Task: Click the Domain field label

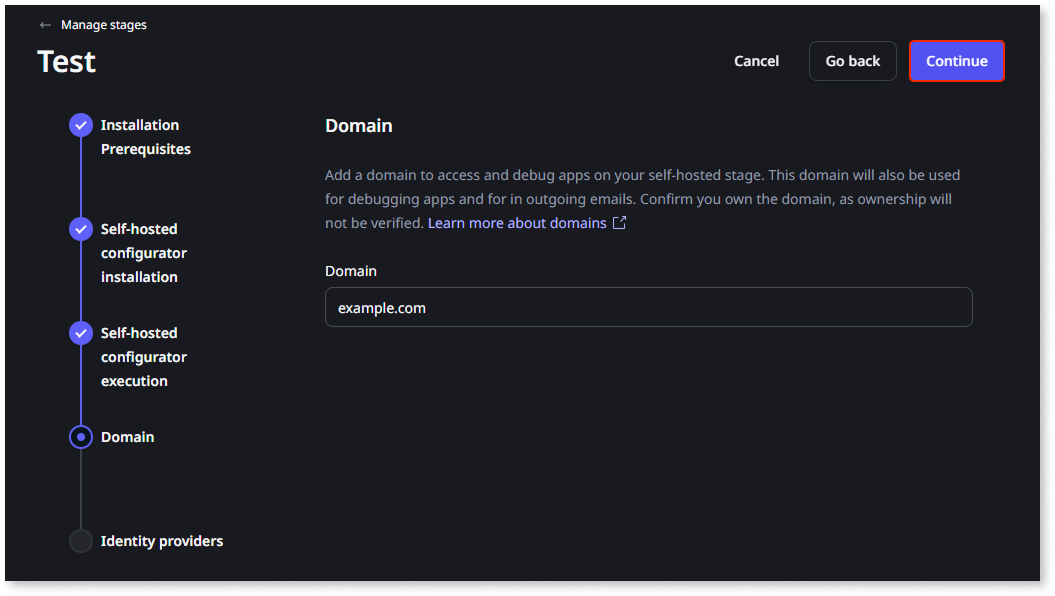Action: coord(351,271)
